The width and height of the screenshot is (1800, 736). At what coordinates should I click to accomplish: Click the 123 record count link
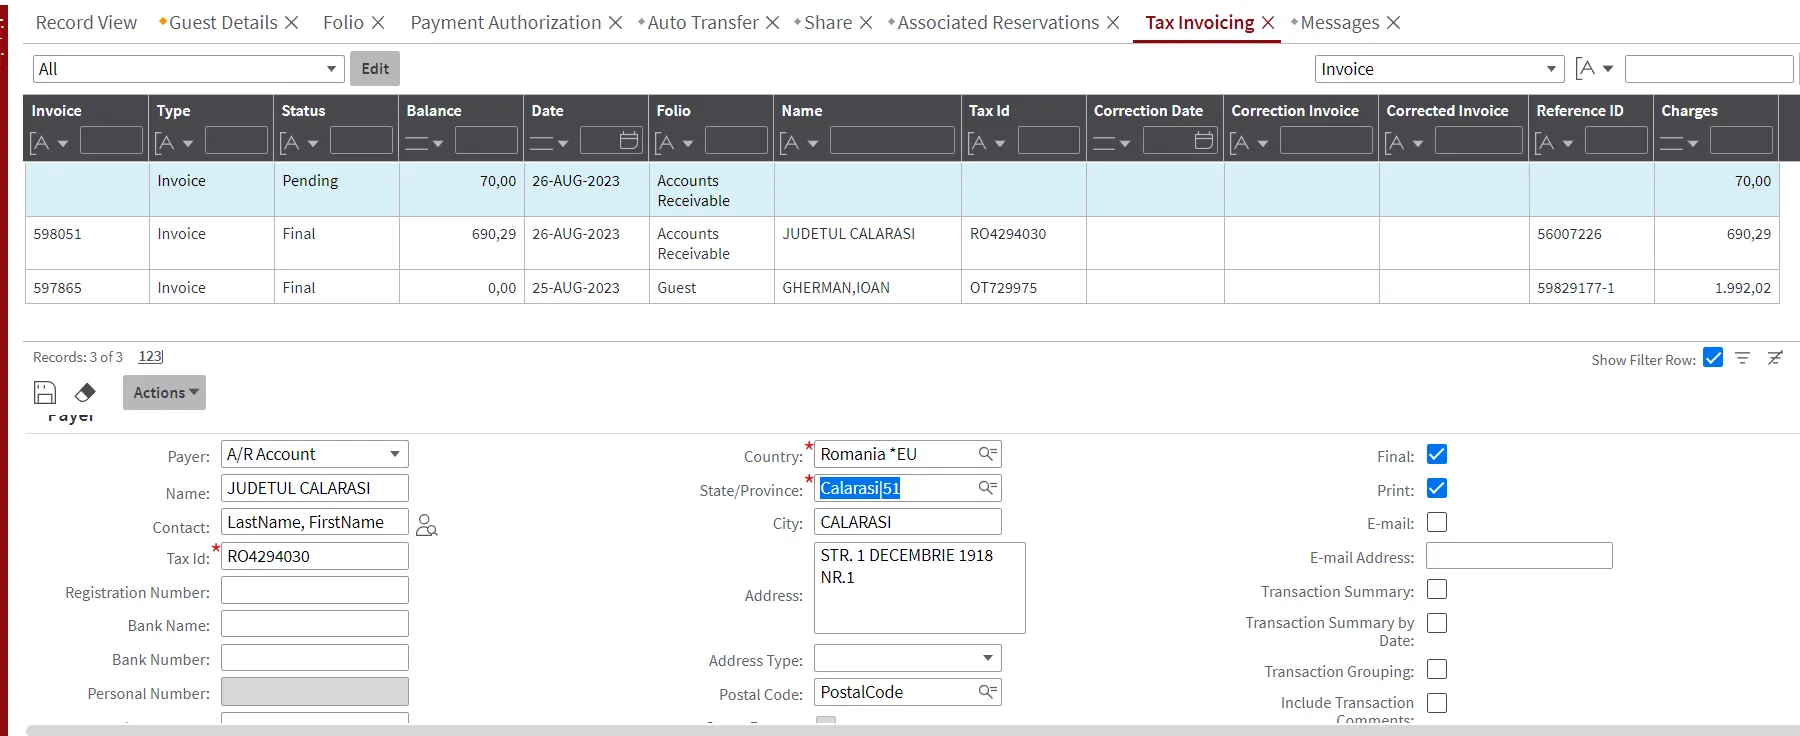[150, 357]
